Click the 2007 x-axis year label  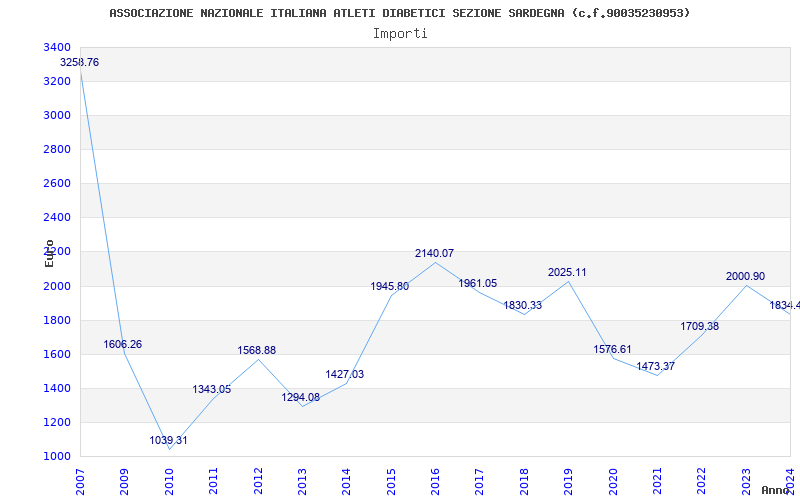80,482
